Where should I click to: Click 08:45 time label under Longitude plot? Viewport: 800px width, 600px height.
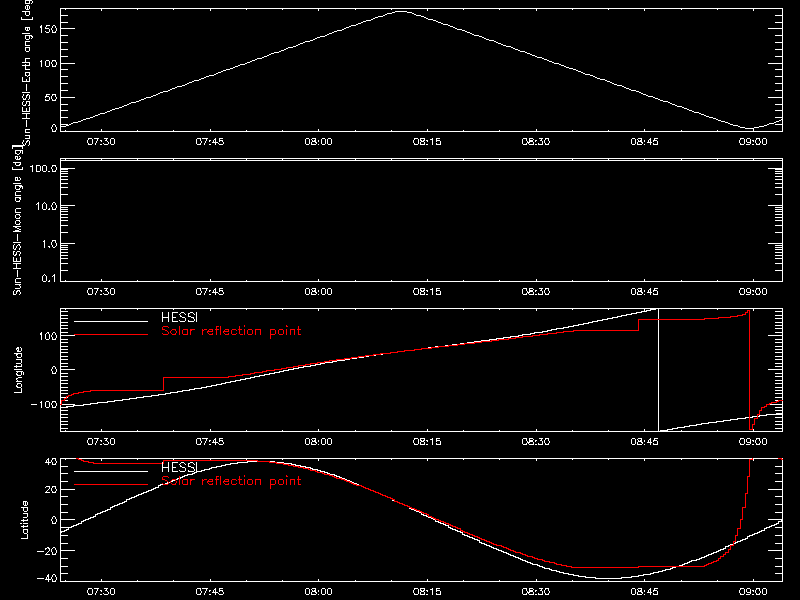pyautogui.click(x=644, y=442)
